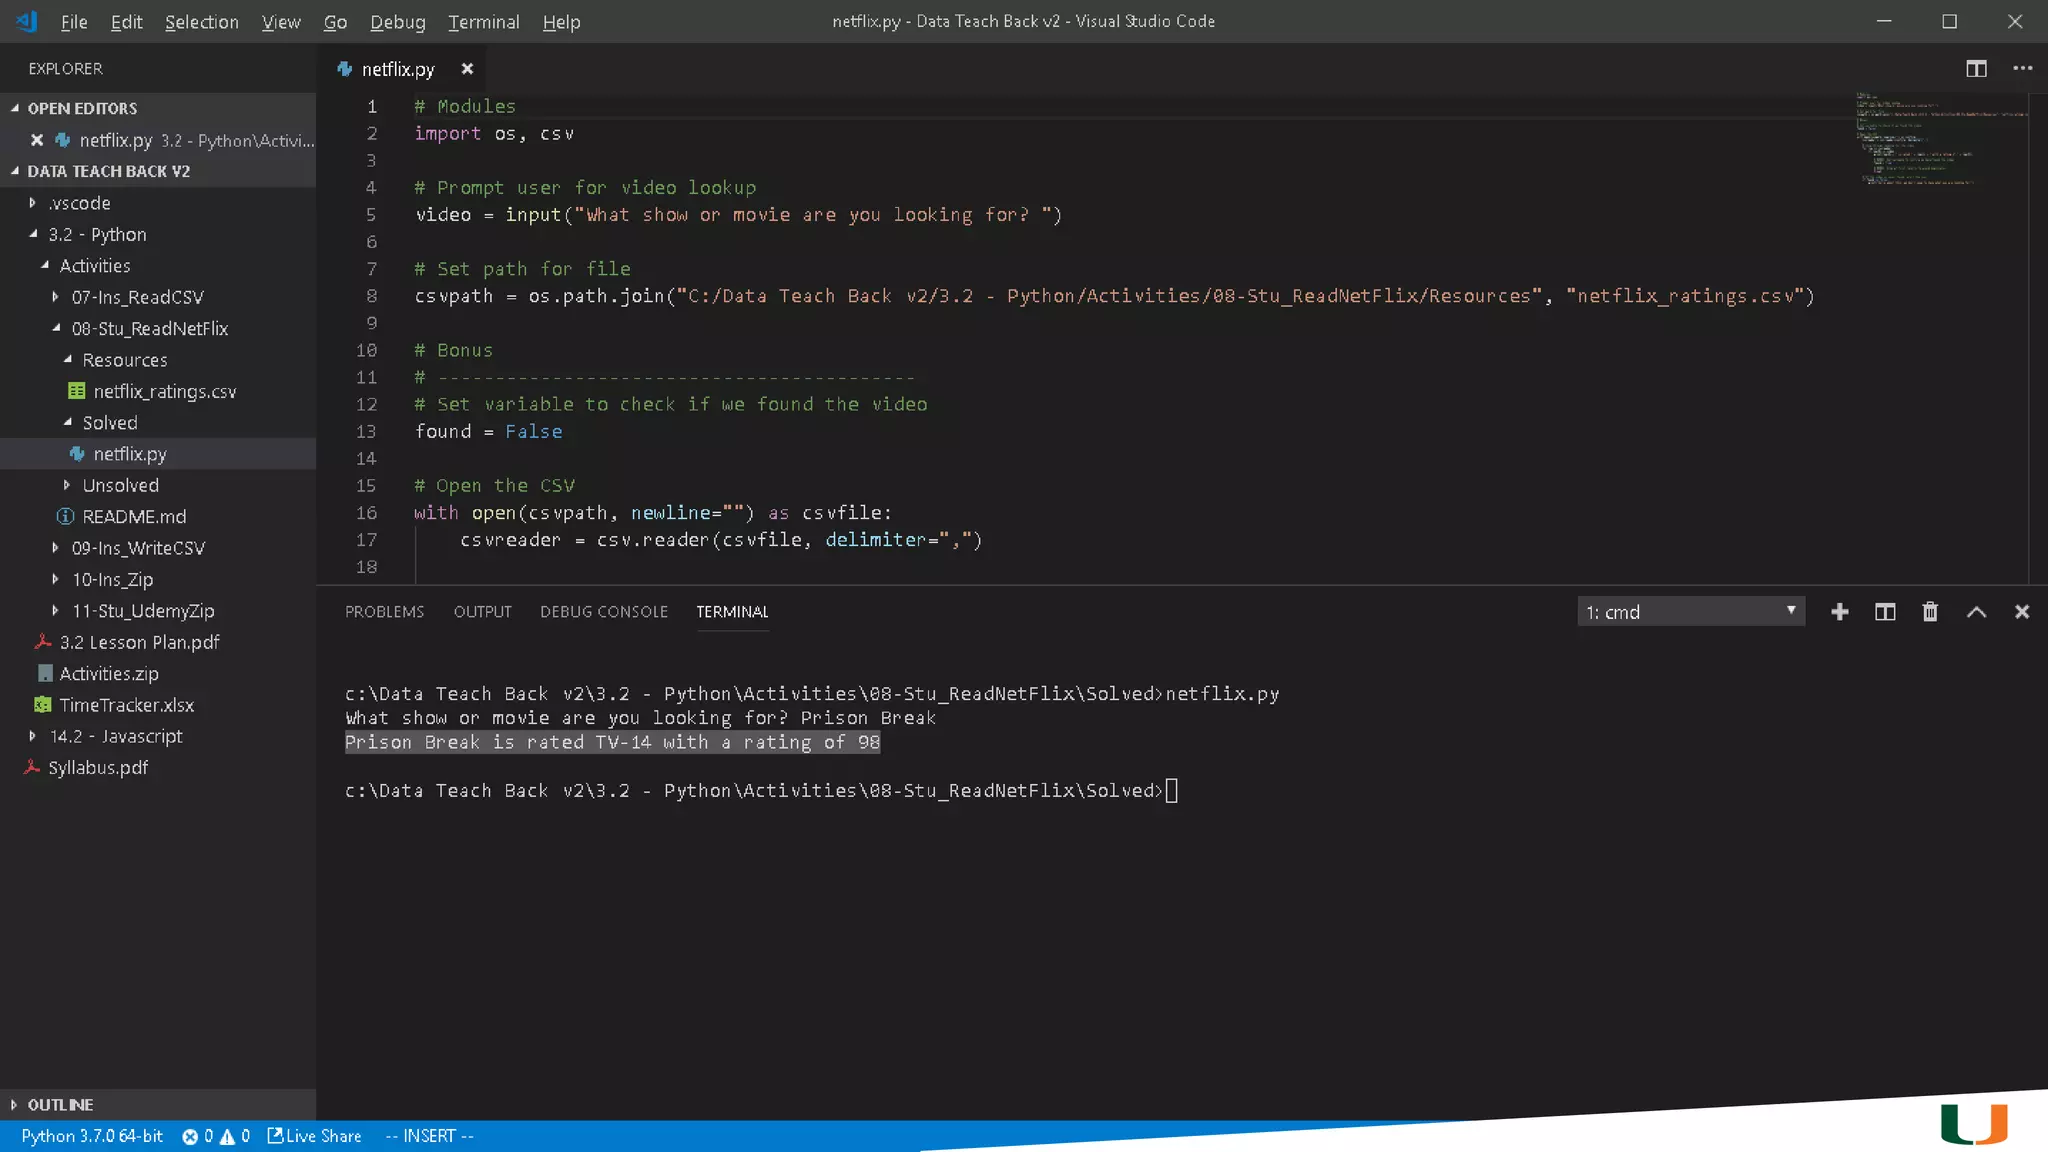
Task: Select Python 3.7.0 64-bit interpreter
Action: tap(92, 1136)
